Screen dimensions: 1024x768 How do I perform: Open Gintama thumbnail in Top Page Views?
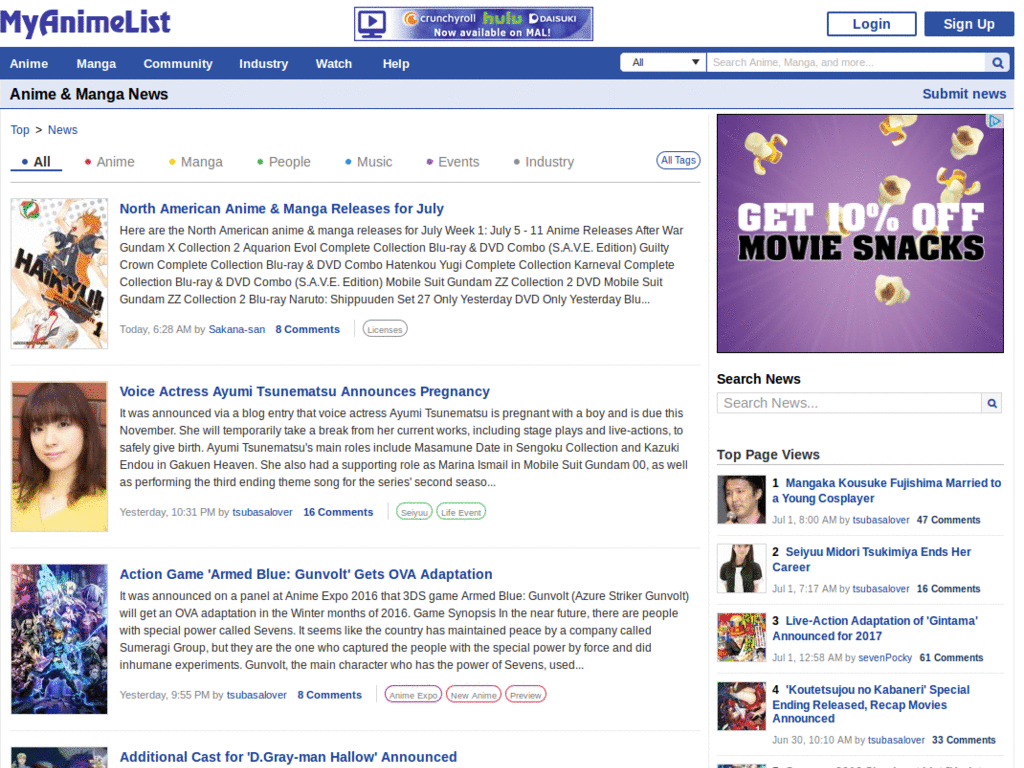(741, 637)
